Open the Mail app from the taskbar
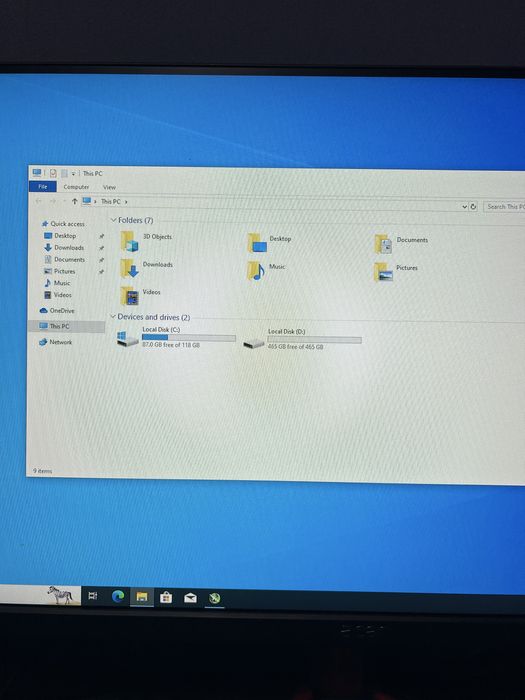The width and height of the screenshot is (525, 700). [x=190, y=598]
